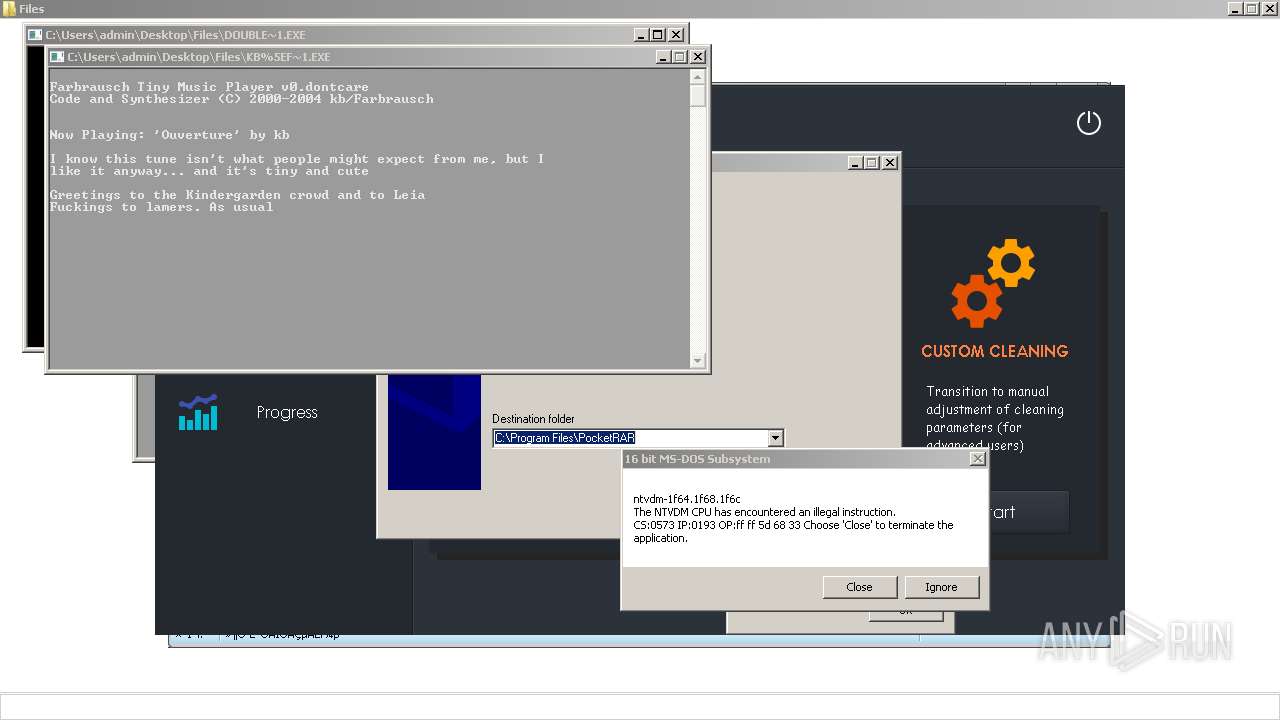Screen dimensions: 1280x720
Task: Click the 'Transition to manual adjustment' description text
Action: coord(994,418)
